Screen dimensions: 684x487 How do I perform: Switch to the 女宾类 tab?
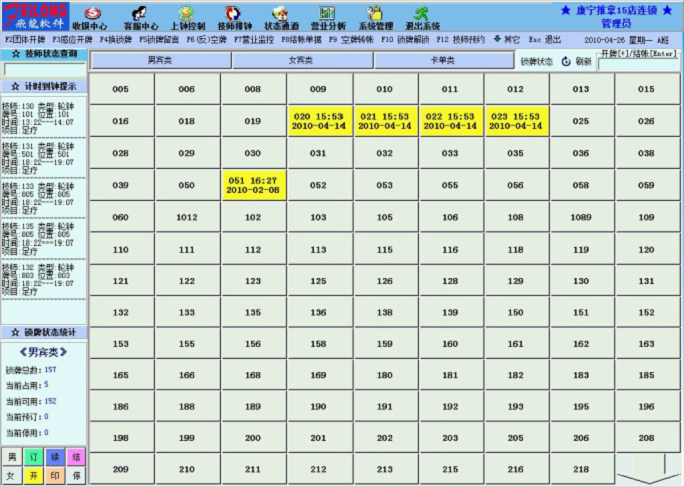pos(301,61)
